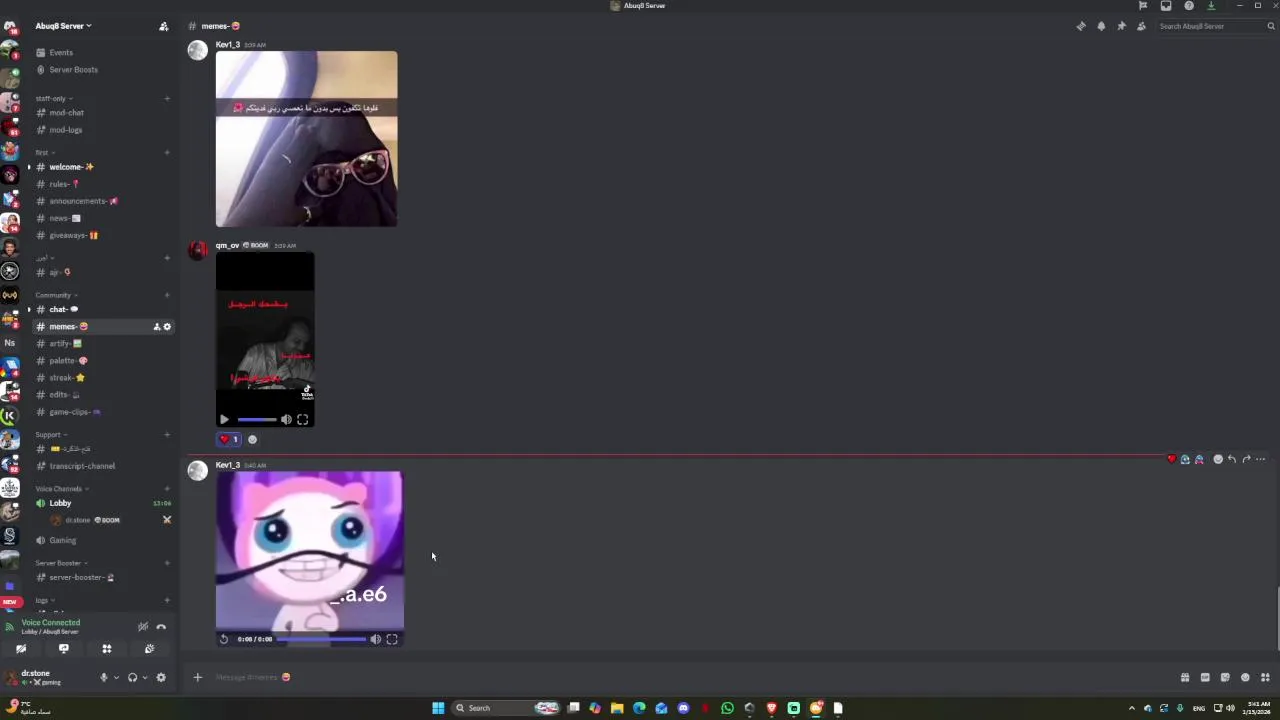The width and height of the screenshot is (1280, 720).
Task: Open the soundboard button
Action: [150, 649]
